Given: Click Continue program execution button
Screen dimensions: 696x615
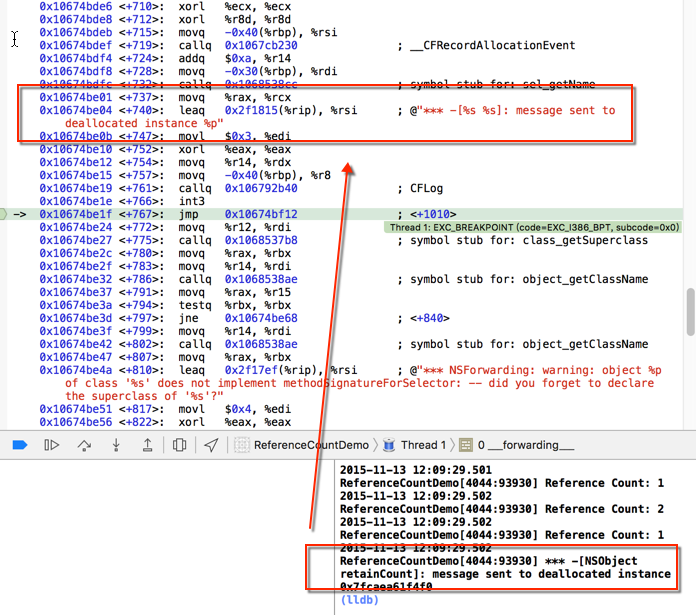Looking at the screenshot, I should pos(51,445).
